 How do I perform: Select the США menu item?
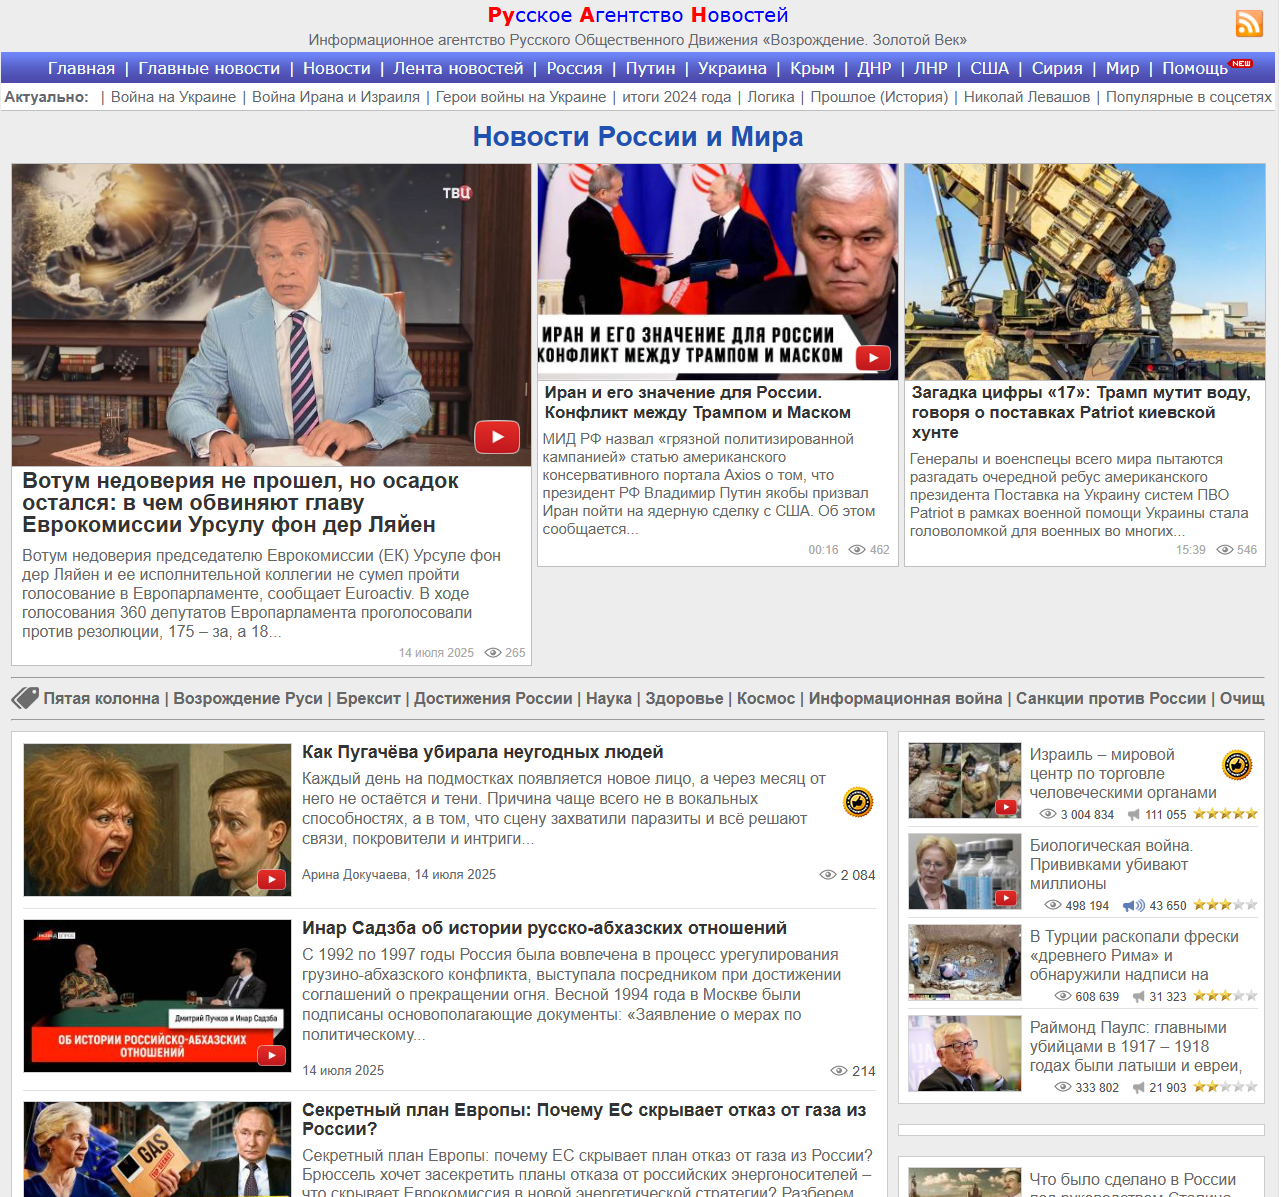[989, 68]
